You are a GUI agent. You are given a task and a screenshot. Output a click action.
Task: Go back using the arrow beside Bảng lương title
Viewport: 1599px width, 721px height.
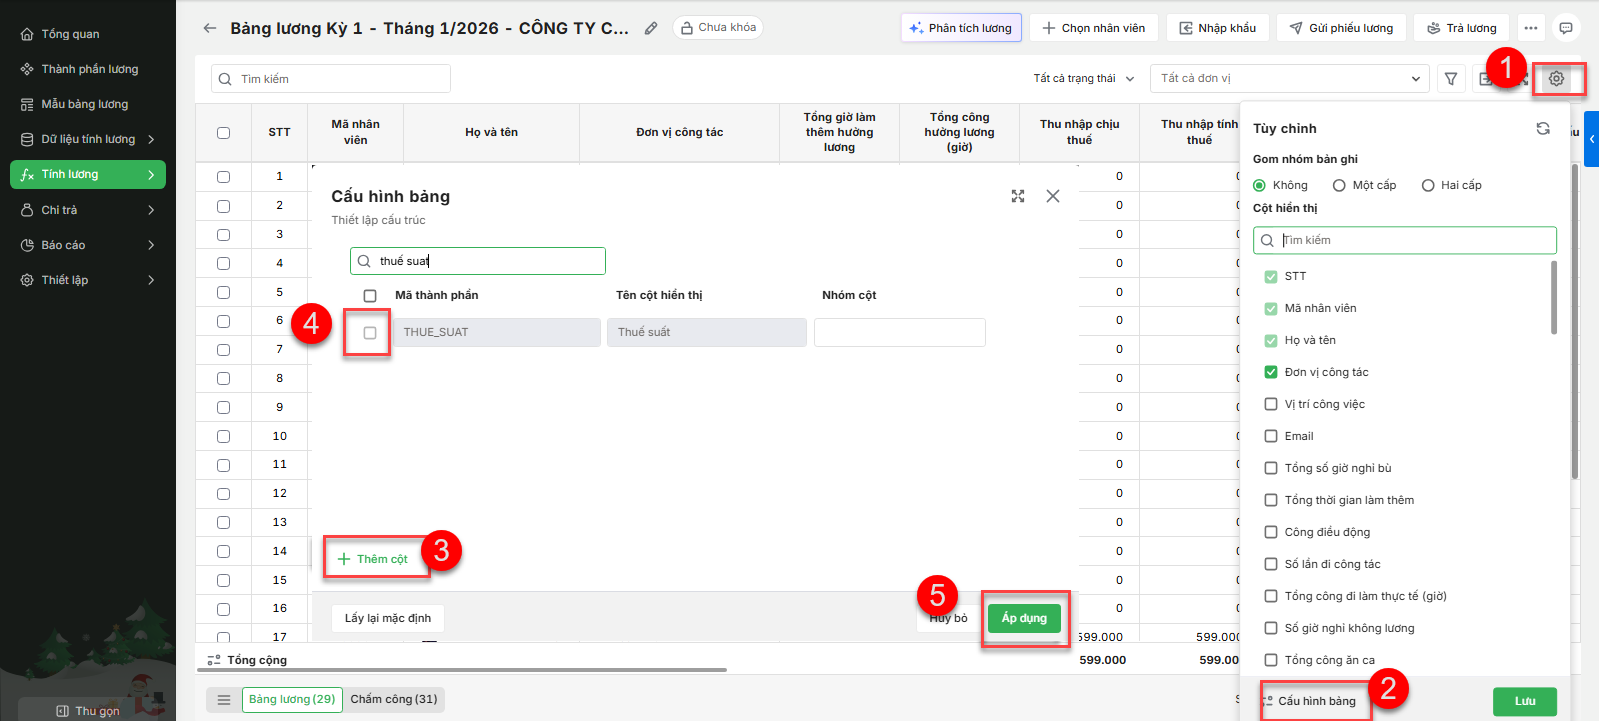pos(209,28)
